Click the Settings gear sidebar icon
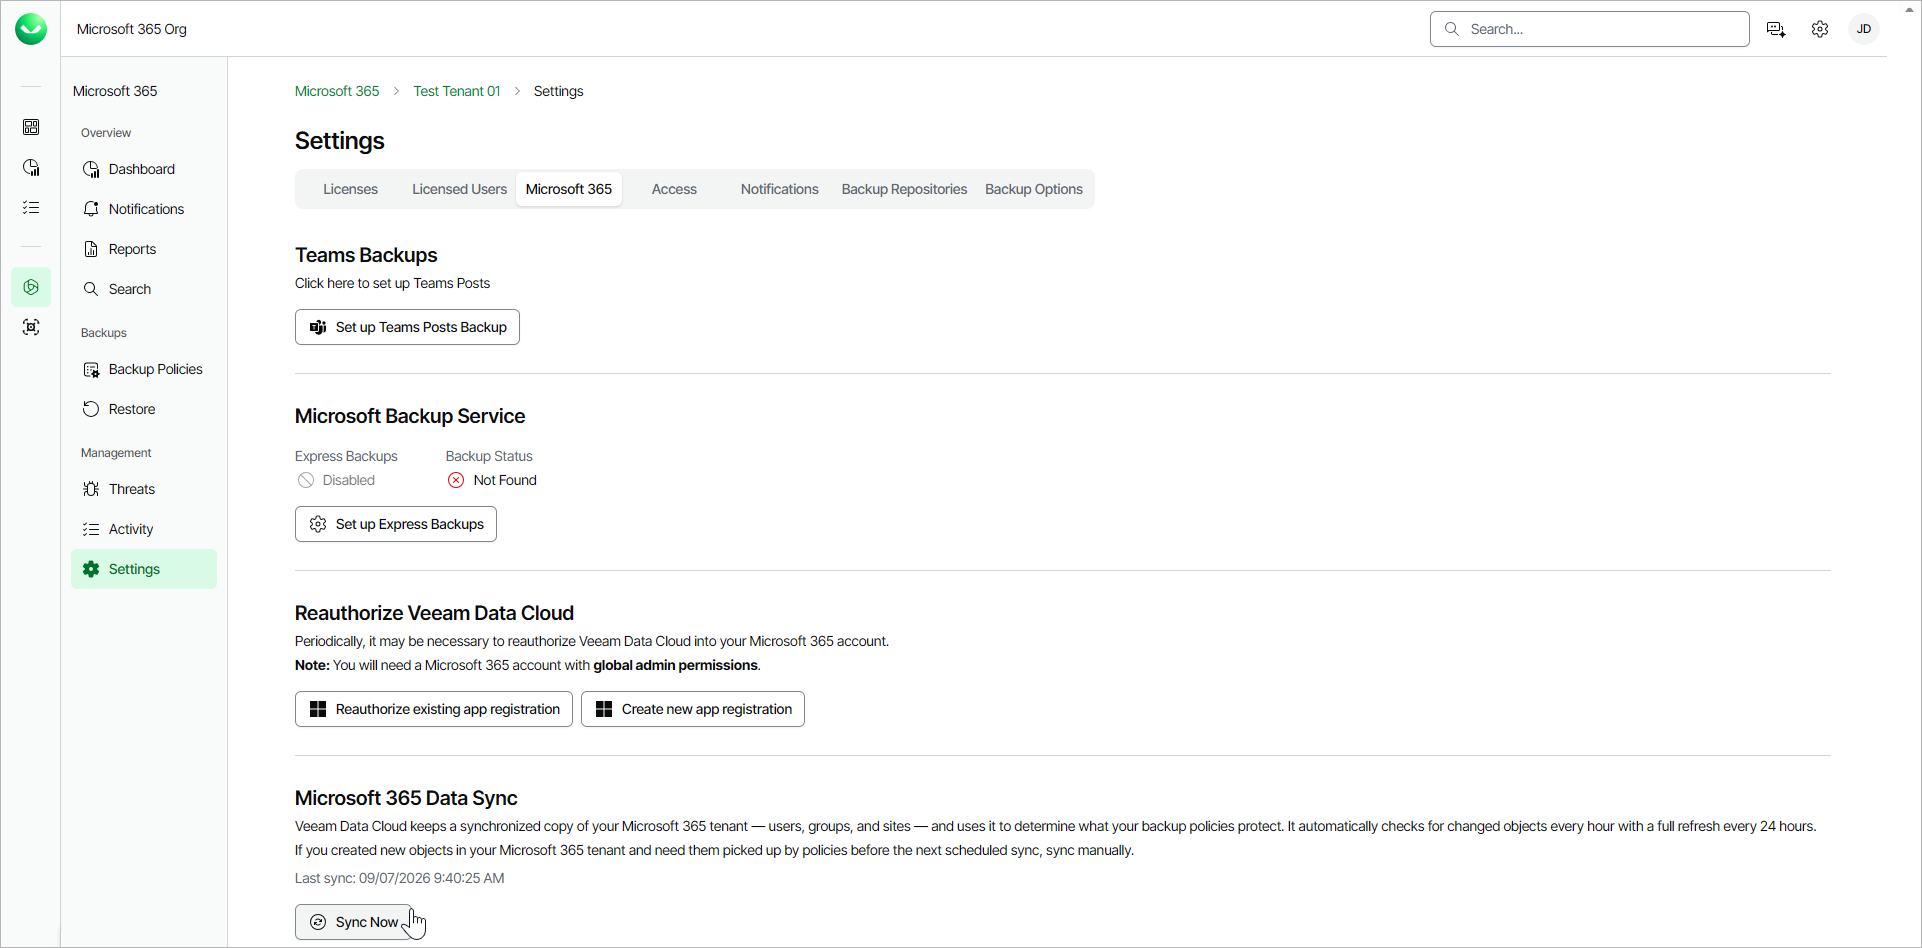Viewport: 1922px width, 948px height. click(x=91, y=569)
